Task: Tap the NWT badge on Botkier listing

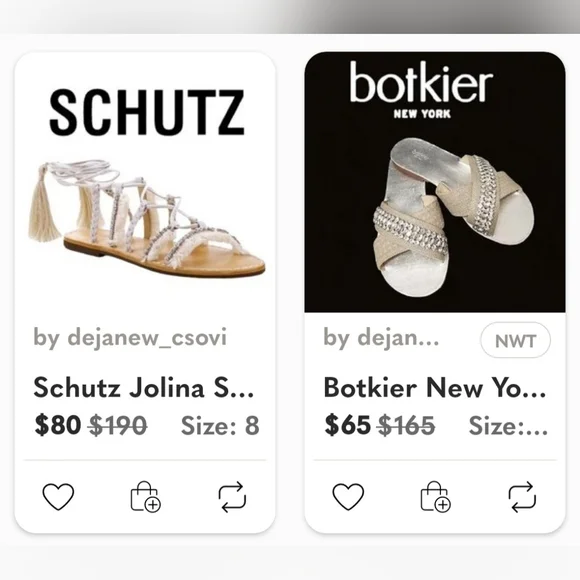Action: click(x=515, y=340)
